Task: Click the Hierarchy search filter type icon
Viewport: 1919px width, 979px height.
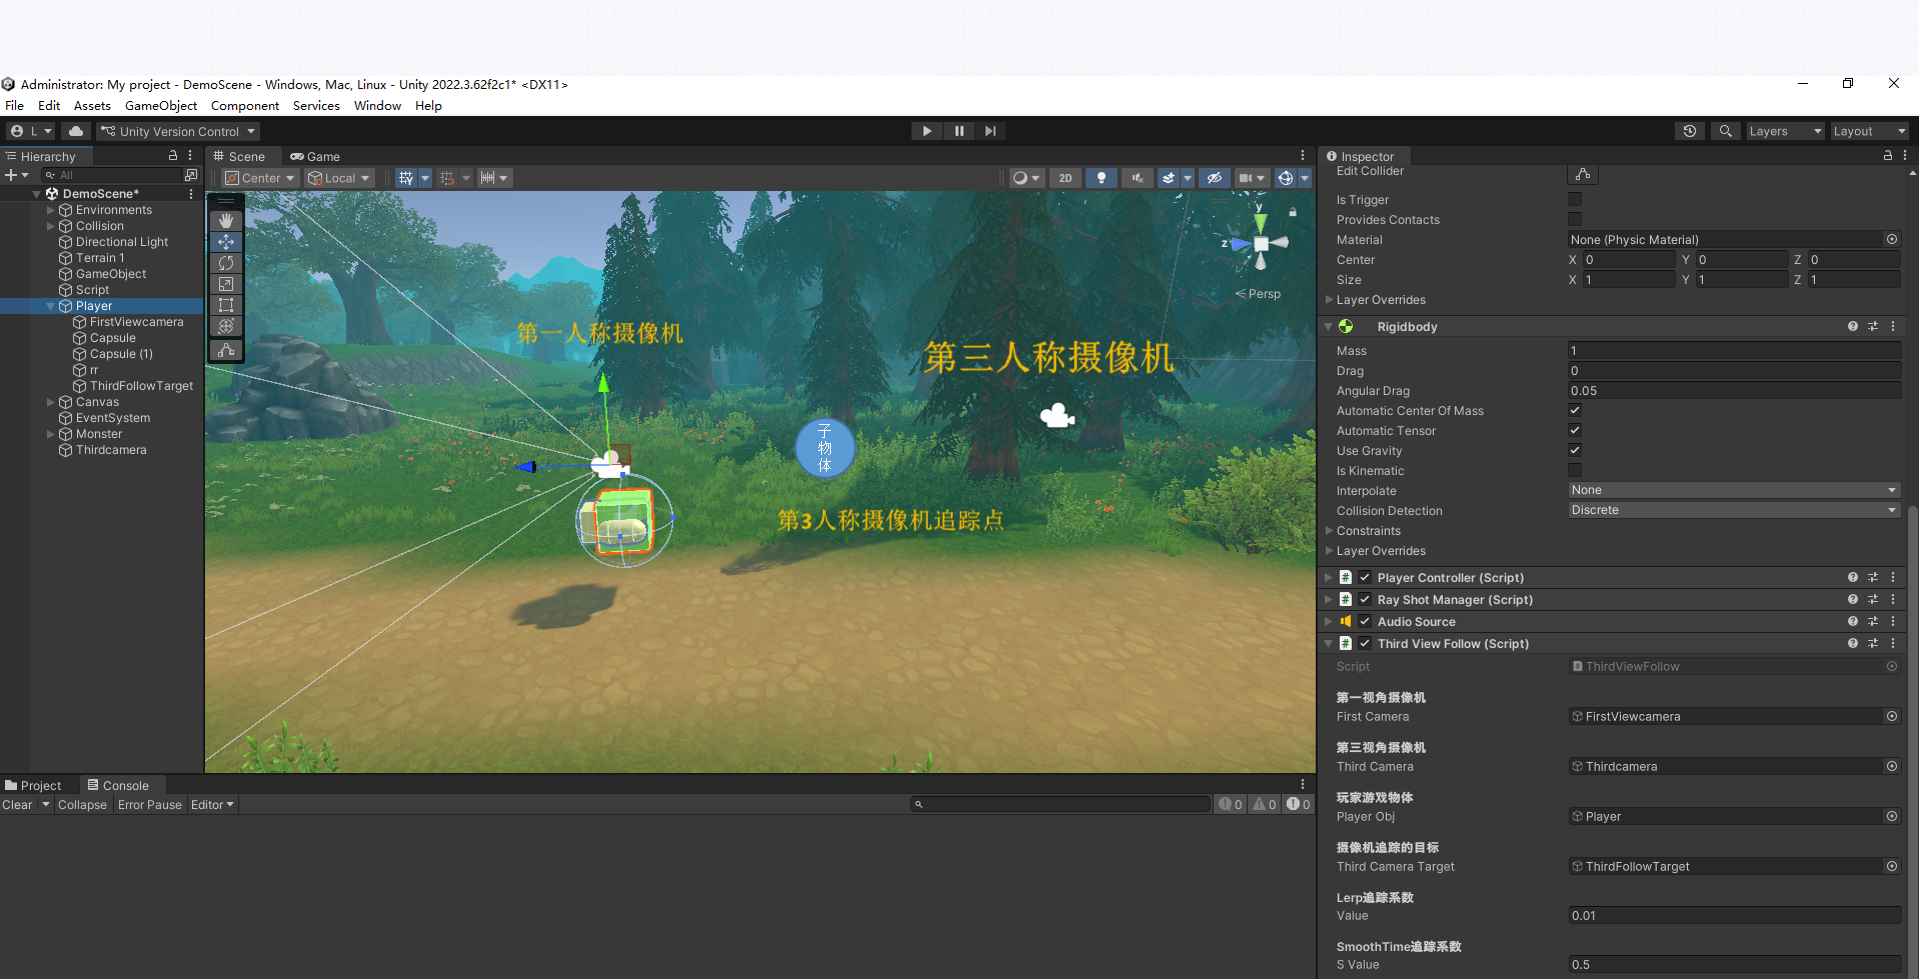Action: coord(191,175)
